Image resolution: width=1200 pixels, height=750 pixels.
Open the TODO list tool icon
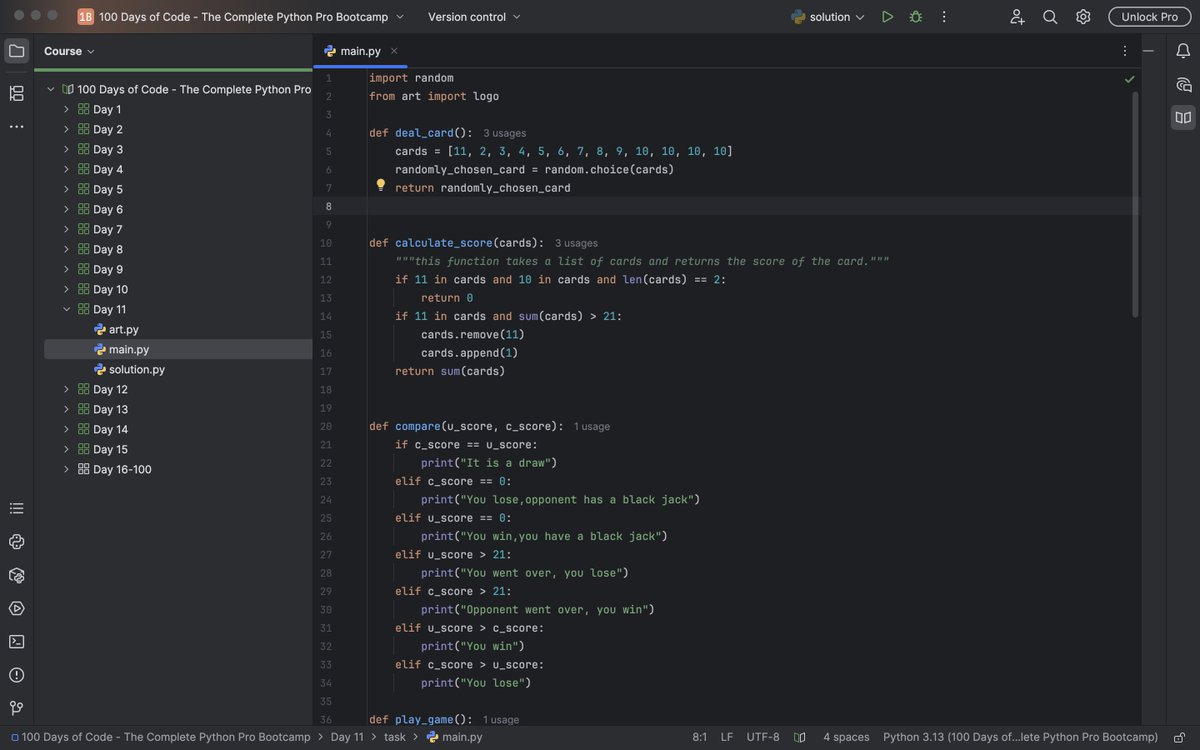pos(16,509)
